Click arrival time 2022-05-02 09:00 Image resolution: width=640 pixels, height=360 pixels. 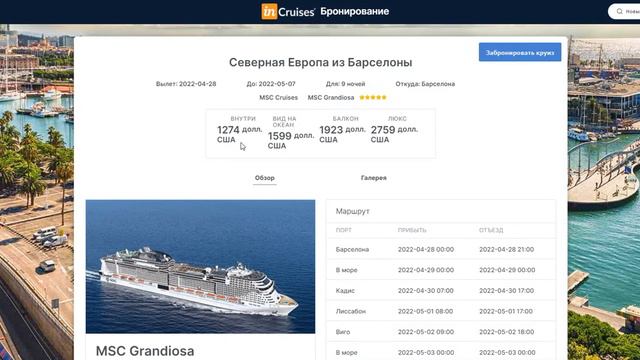coord(426,332)
